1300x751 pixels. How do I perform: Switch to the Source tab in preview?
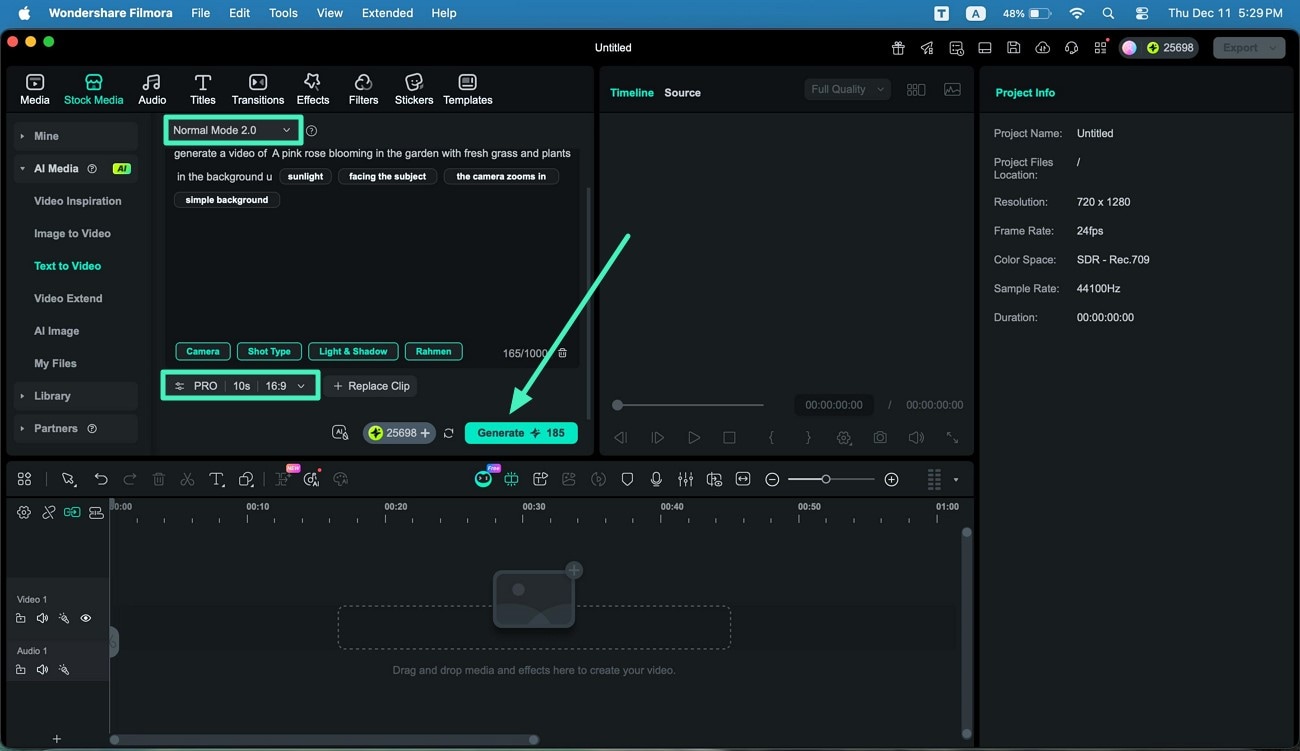(682, 93)
